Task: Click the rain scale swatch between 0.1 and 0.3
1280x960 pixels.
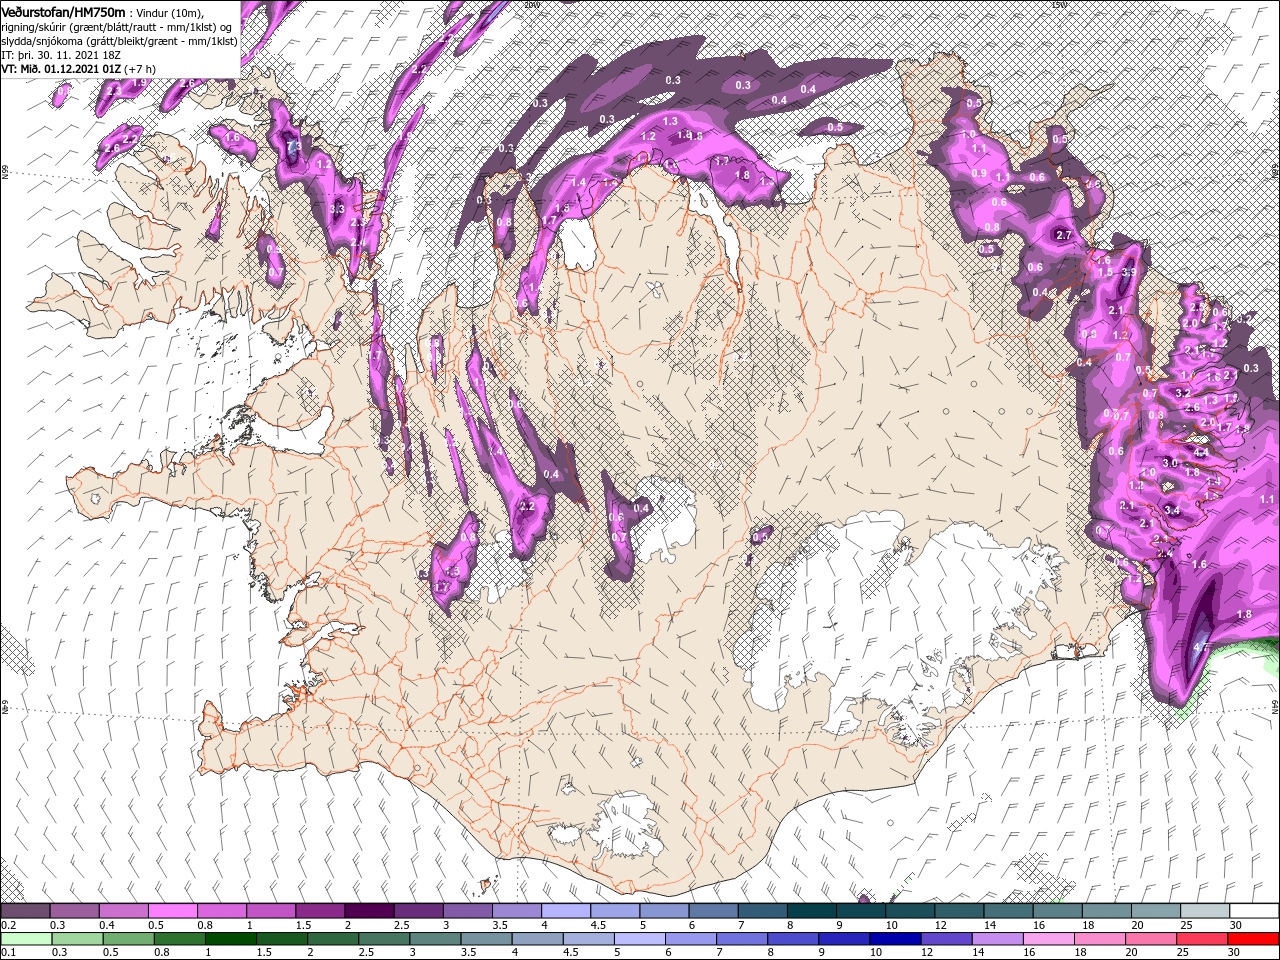Action: tap(25, 938)
